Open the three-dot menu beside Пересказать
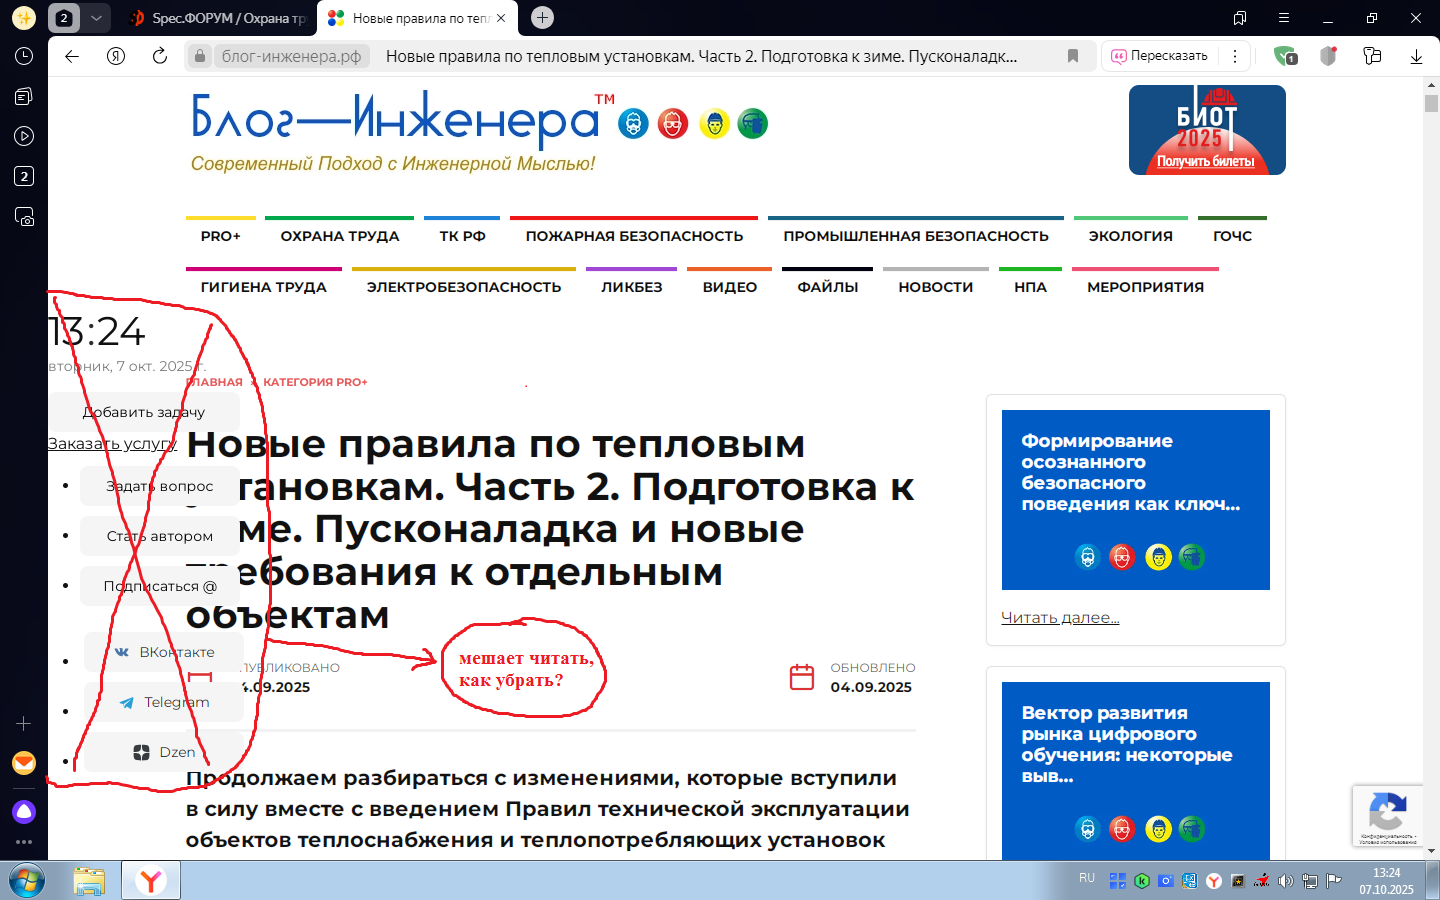The height and width of the screenshot is (900, 1440). point(1235,56)
